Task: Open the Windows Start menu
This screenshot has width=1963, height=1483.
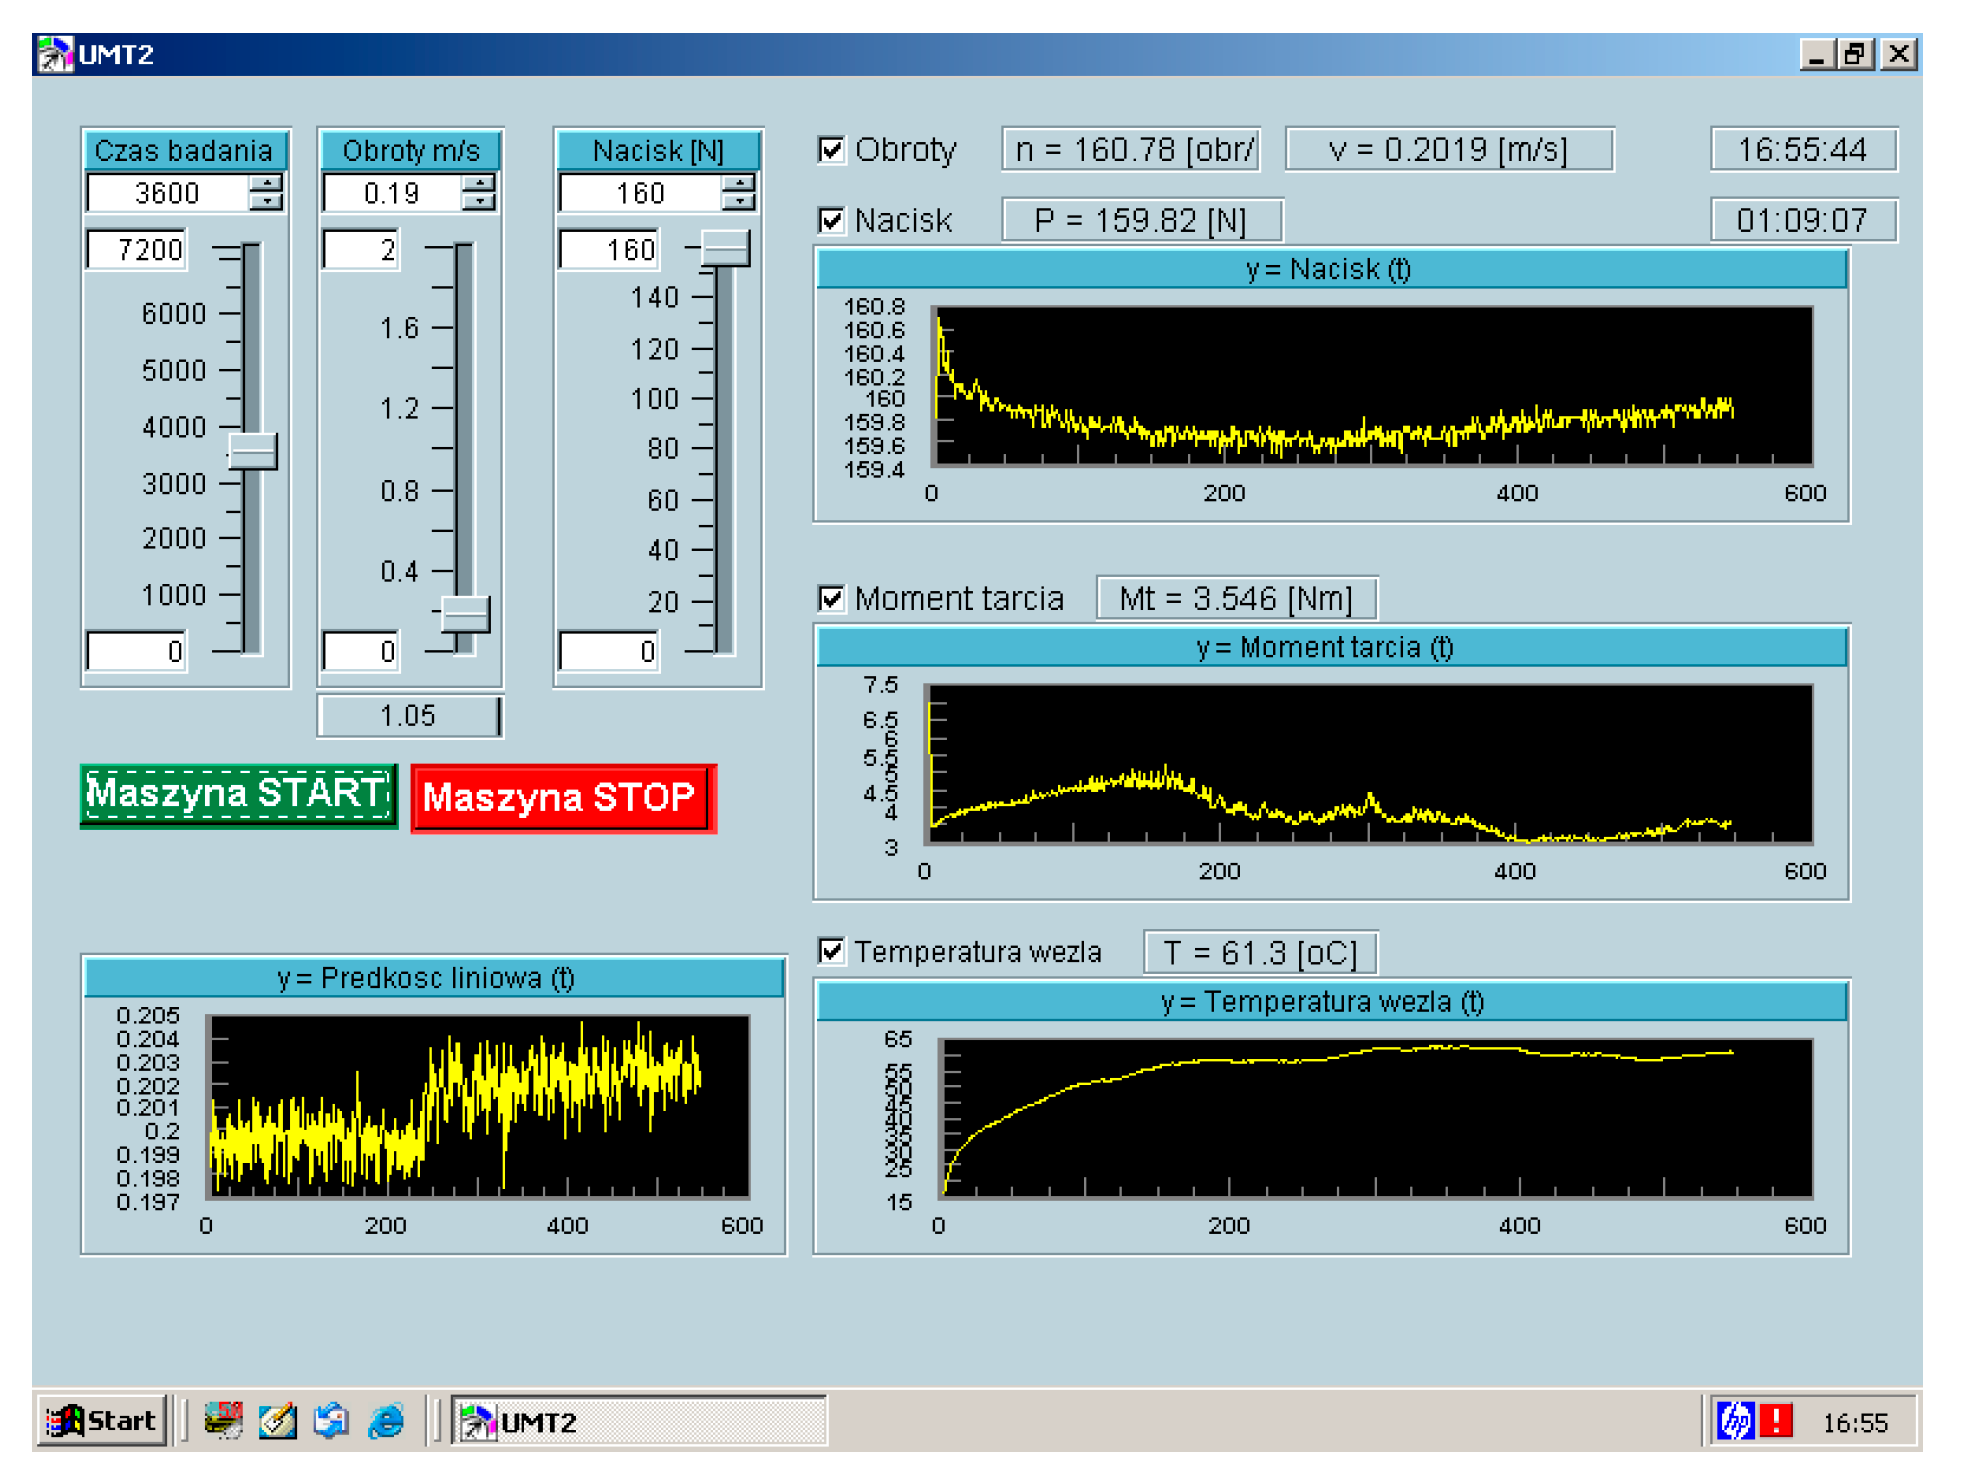Action: coord(103,1420)
